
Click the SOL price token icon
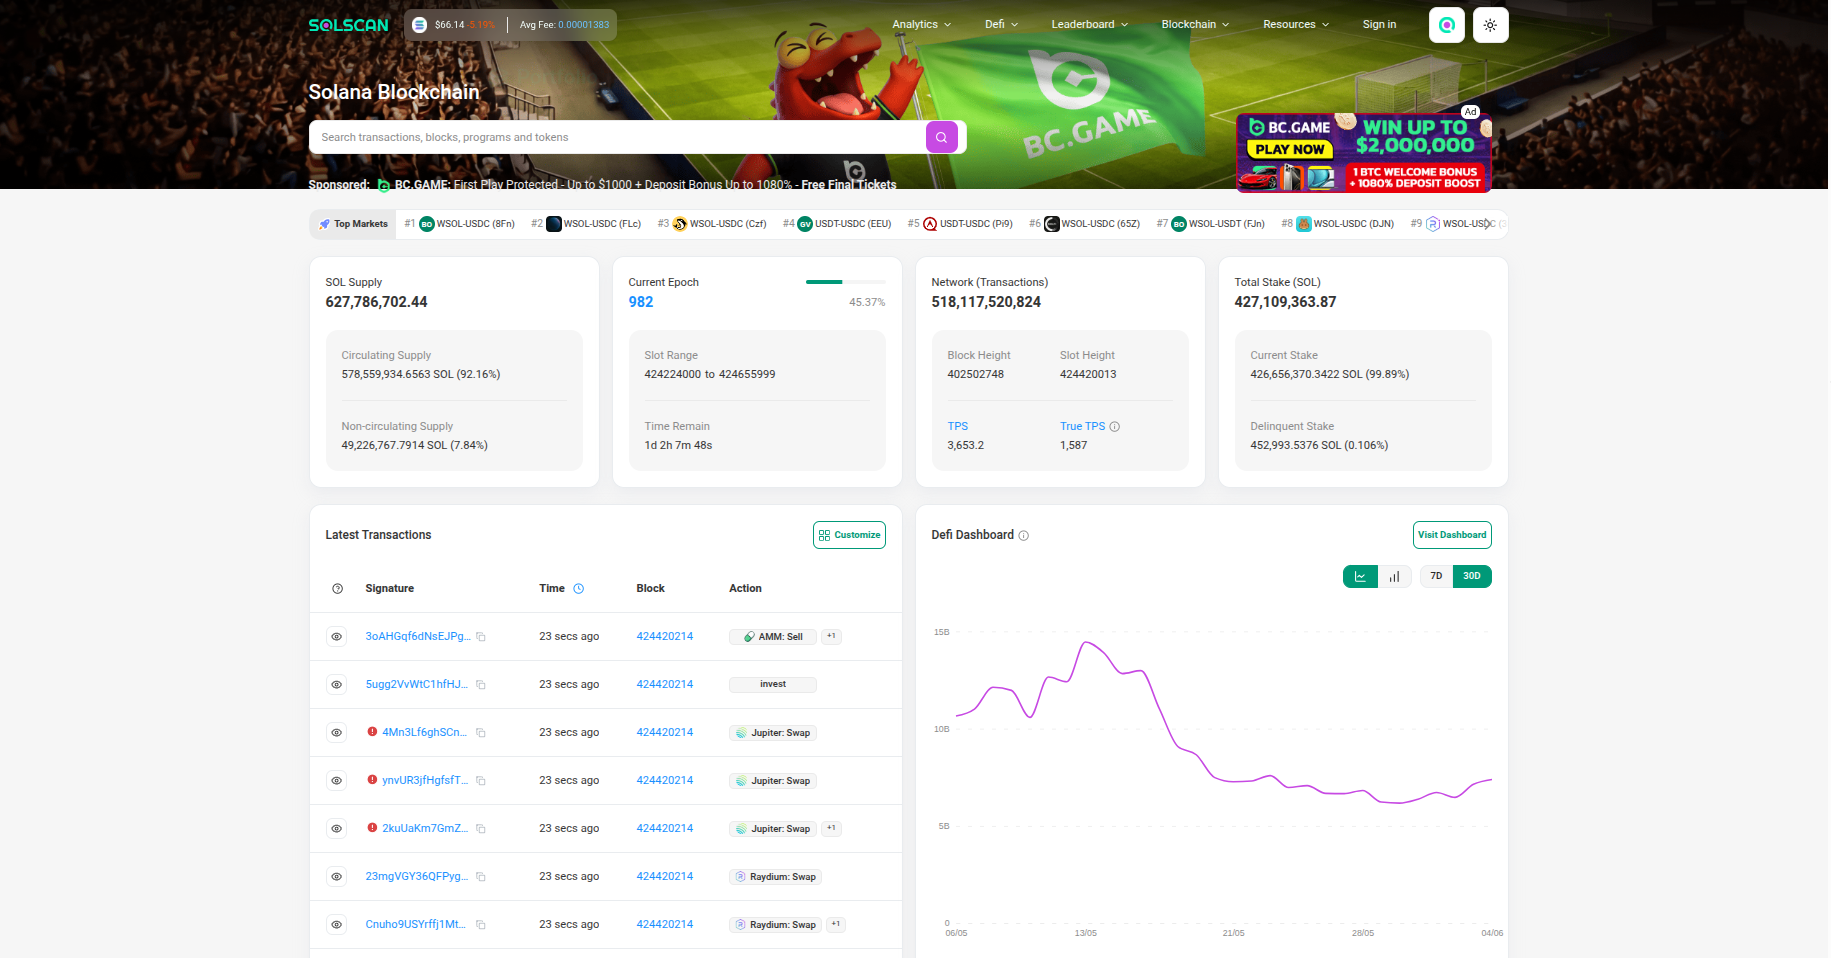(420, 25)
